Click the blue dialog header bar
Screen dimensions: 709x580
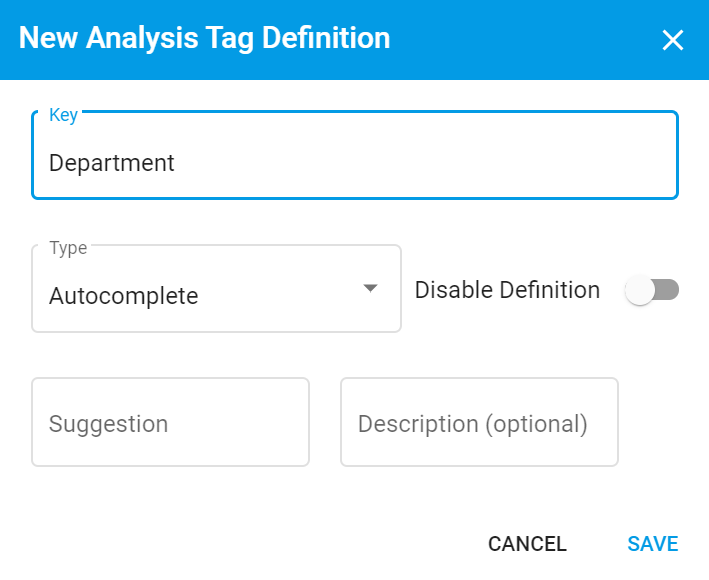(354, 40)
